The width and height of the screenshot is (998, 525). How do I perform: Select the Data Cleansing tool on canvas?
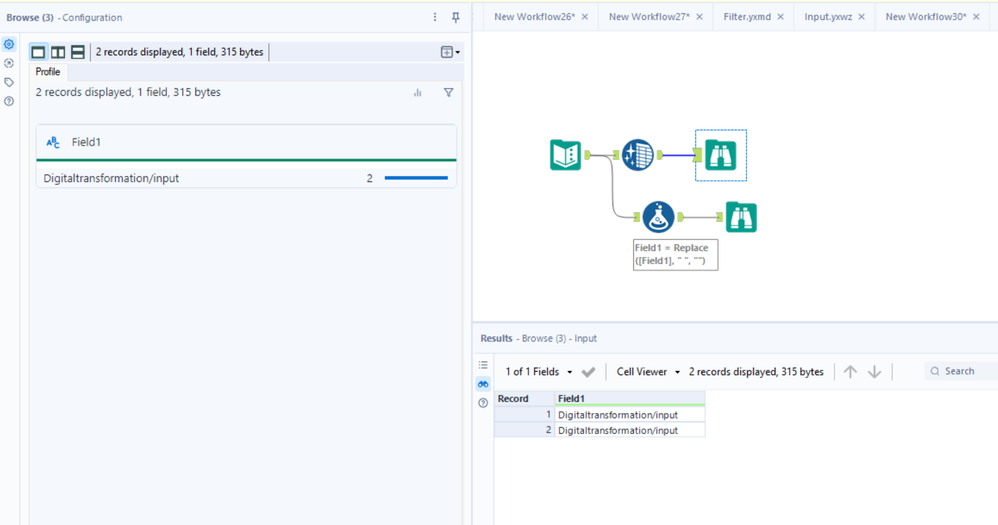637,155
